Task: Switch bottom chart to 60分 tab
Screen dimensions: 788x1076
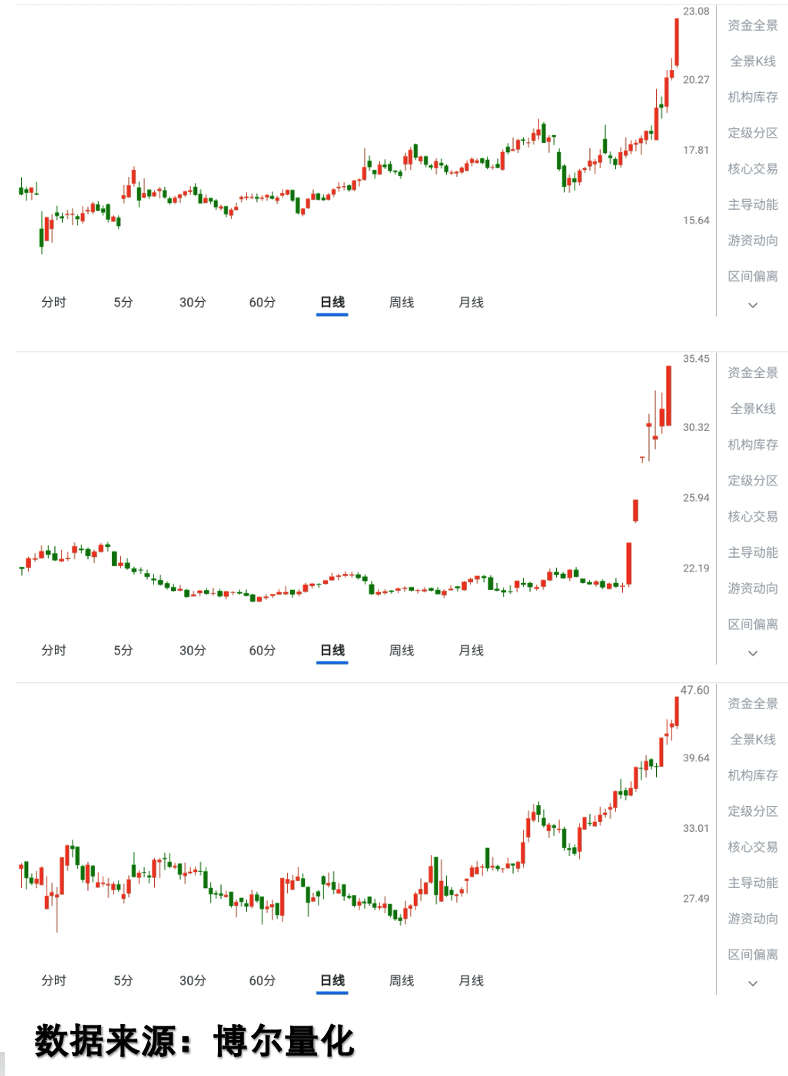Action: (x=262, y=981)
